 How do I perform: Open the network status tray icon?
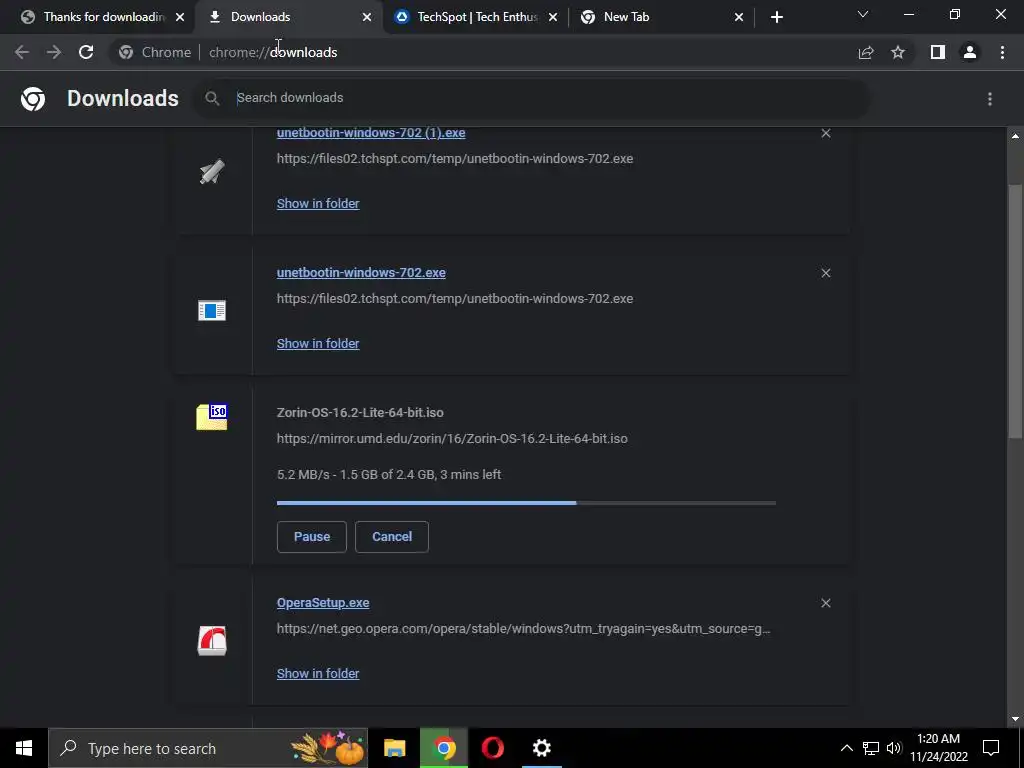point(871,748)
